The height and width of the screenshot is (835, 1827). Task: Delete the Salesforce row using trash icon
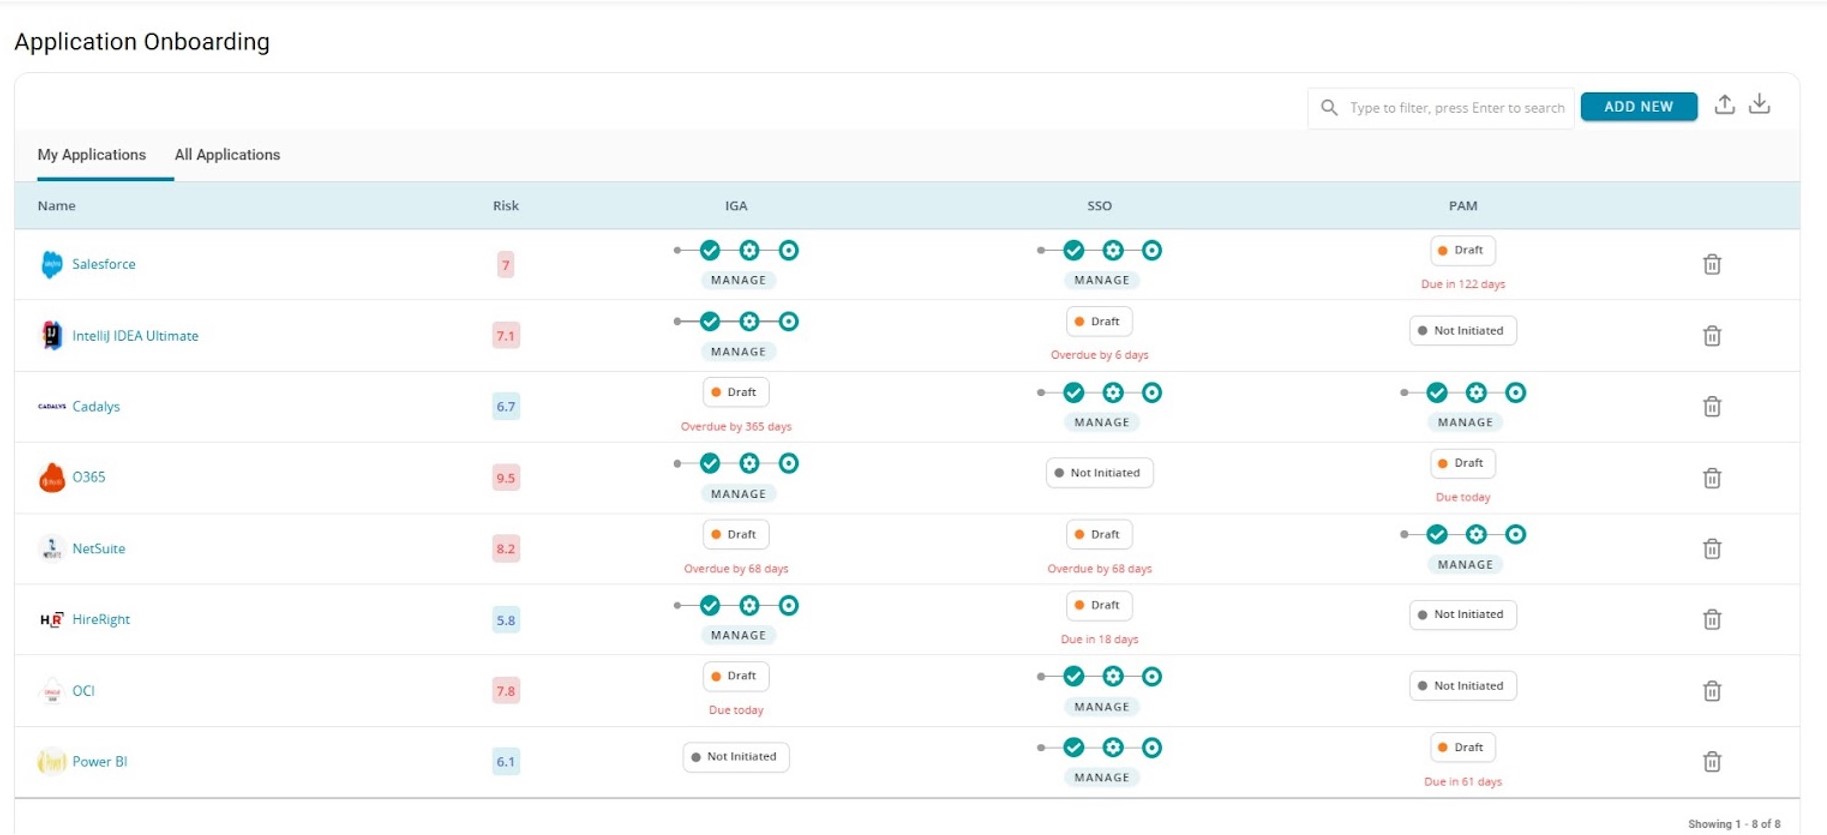click(x=1712, y=264)
